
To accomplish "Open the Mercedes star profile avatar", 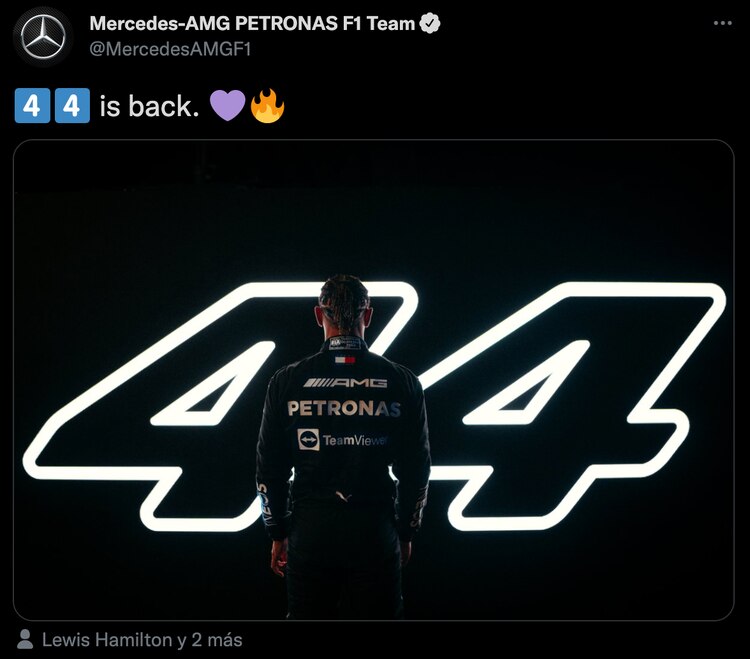I will click(43, 37).
